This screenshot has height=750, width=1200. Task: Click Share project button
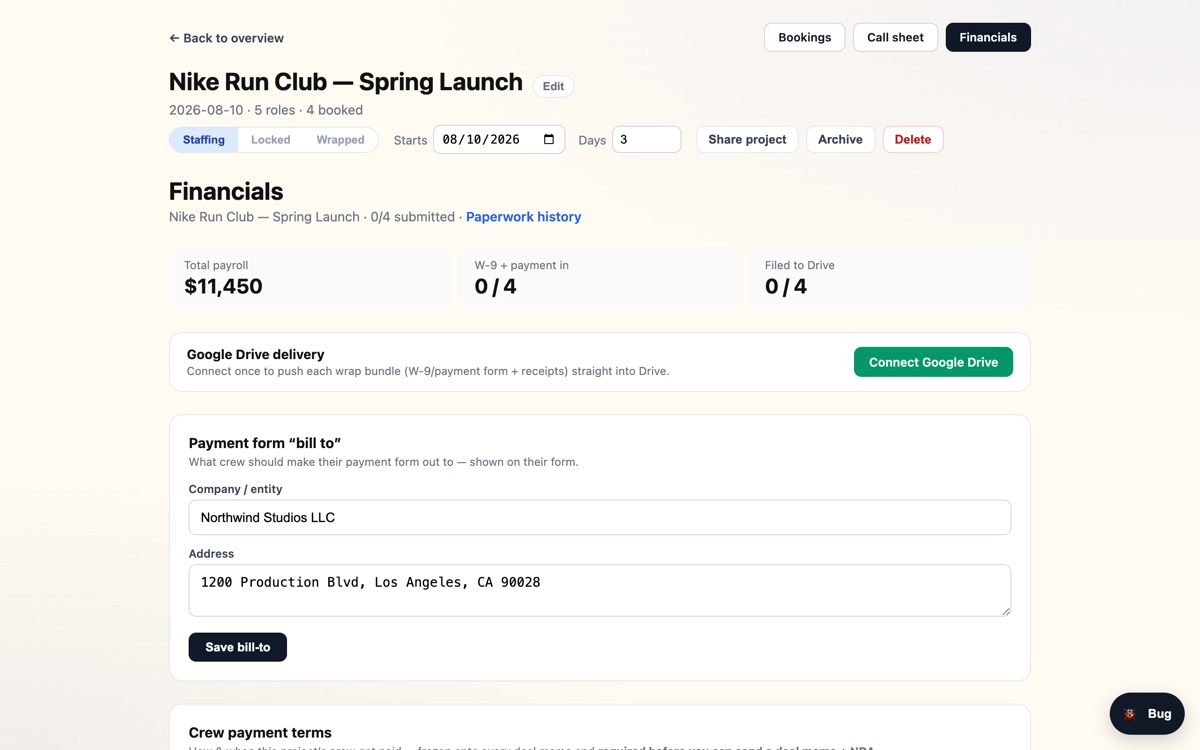point(747,139)
